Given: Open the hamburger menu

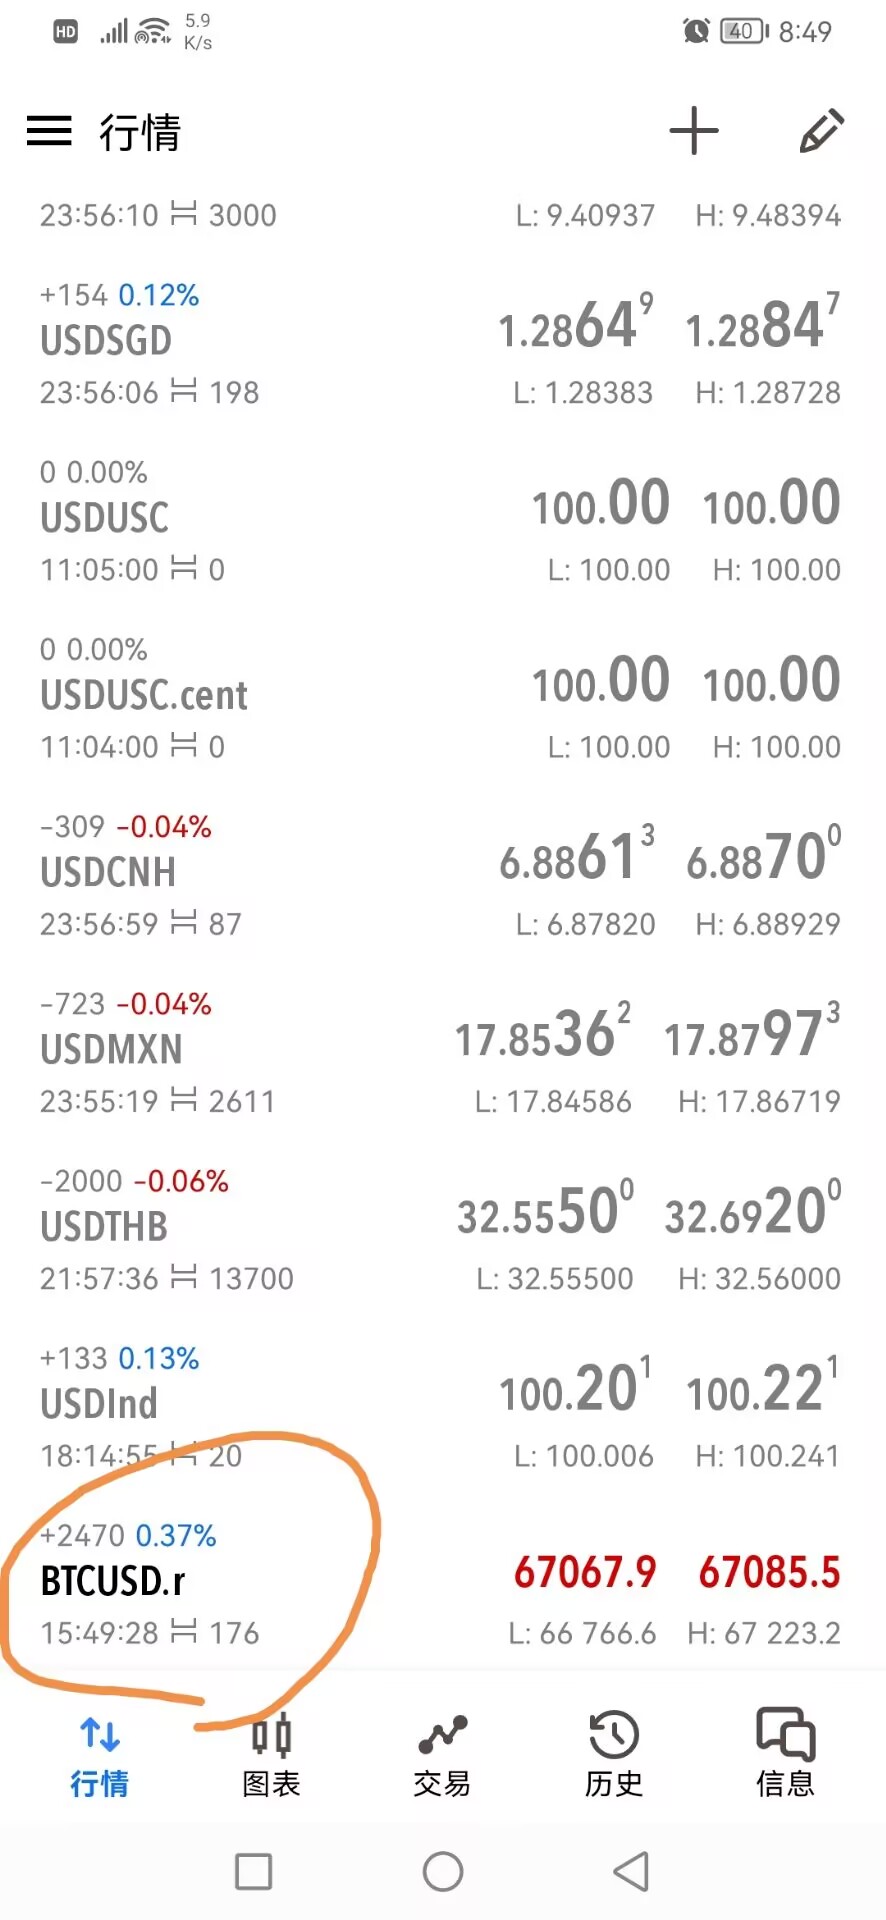Looking at the screenshot, I should 49,131.
